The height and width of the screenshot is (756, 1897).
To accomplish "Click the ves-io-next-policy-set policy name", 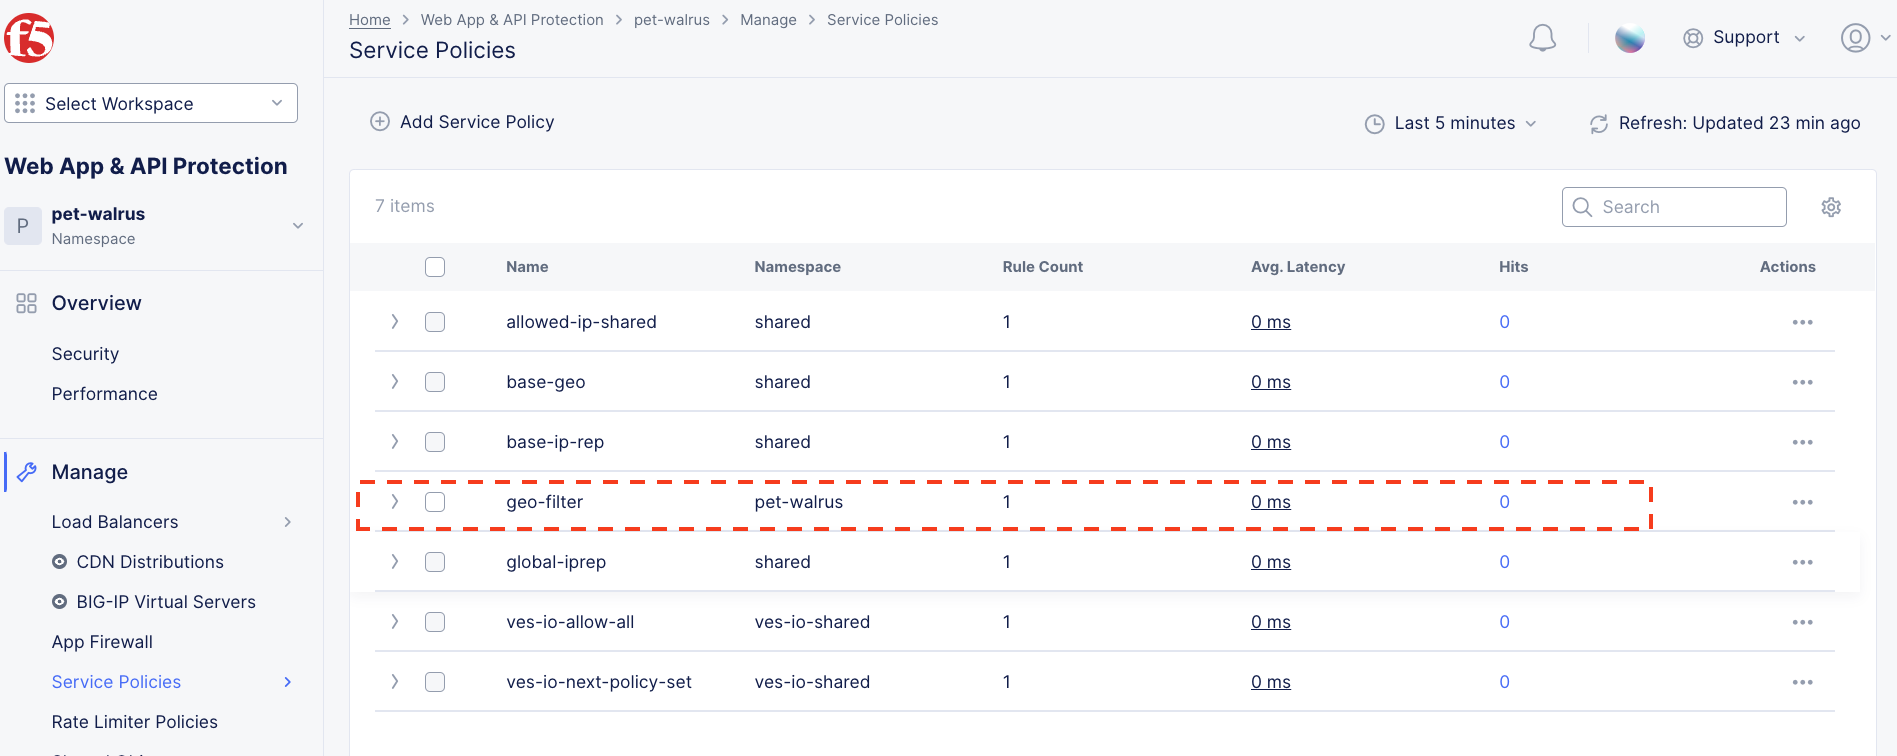I will coord(599,682).
